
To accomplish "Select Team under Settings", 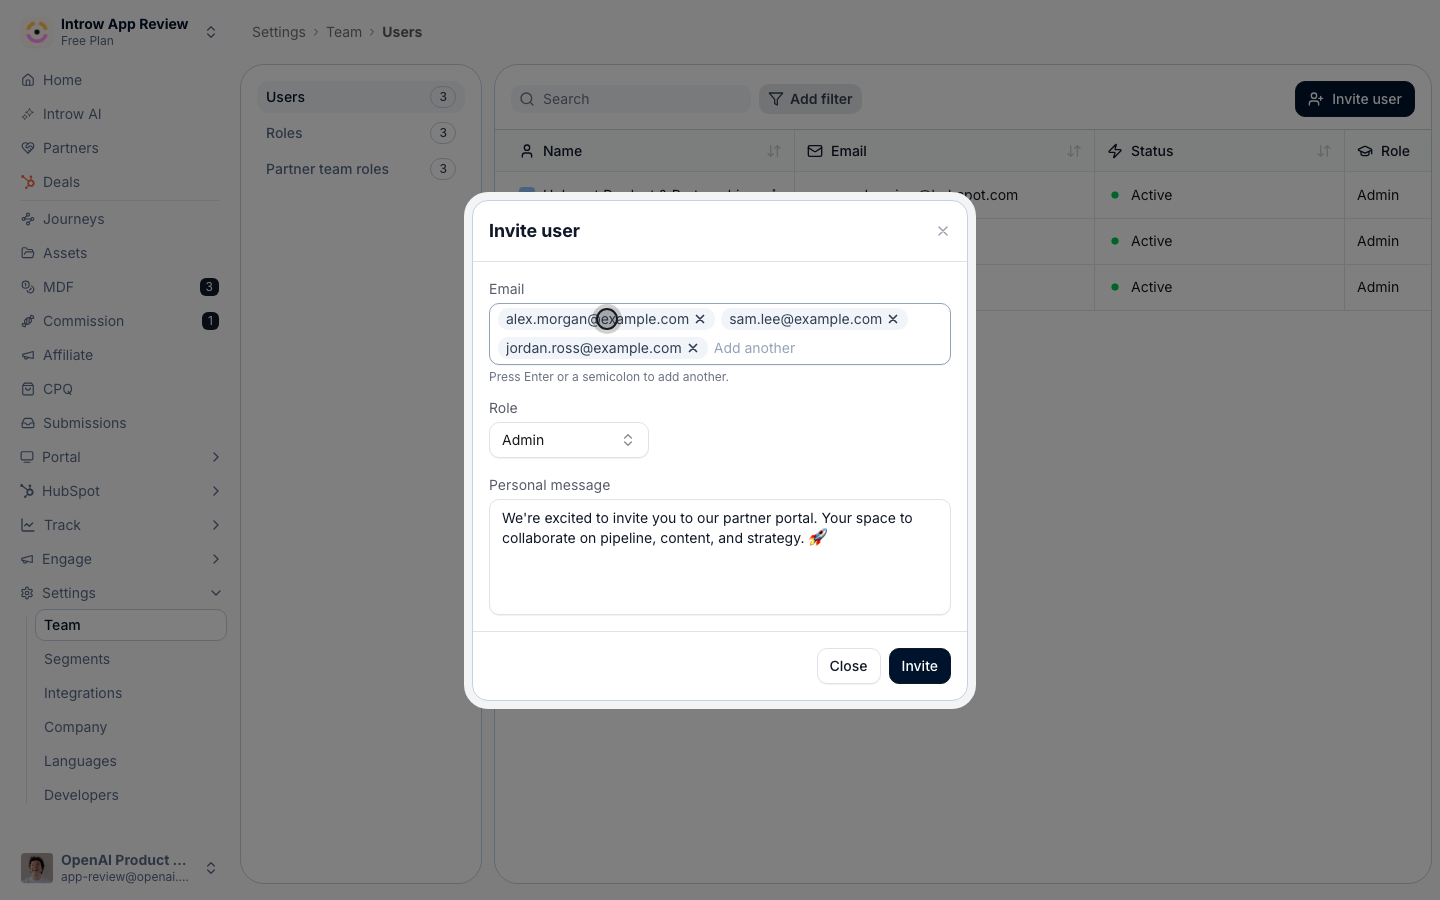I will (131, 625).
